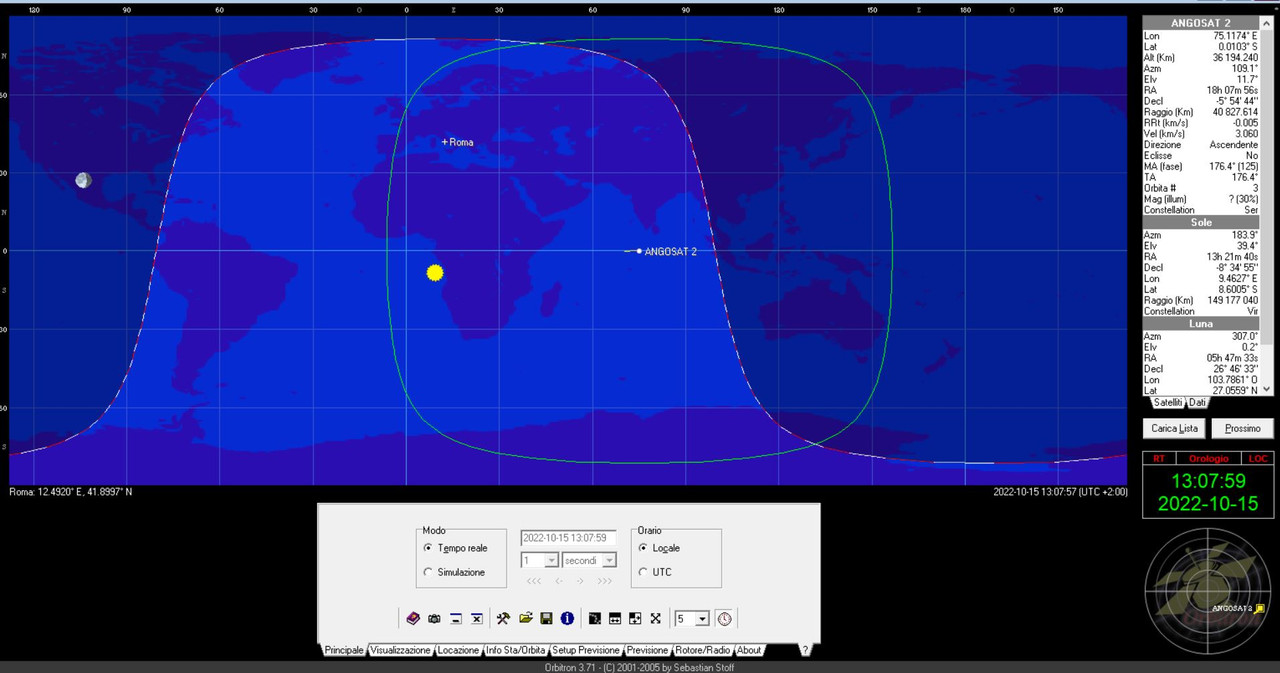Open the About tab
The width and height of the screenshot is (1280, 673).
point(749,650)
